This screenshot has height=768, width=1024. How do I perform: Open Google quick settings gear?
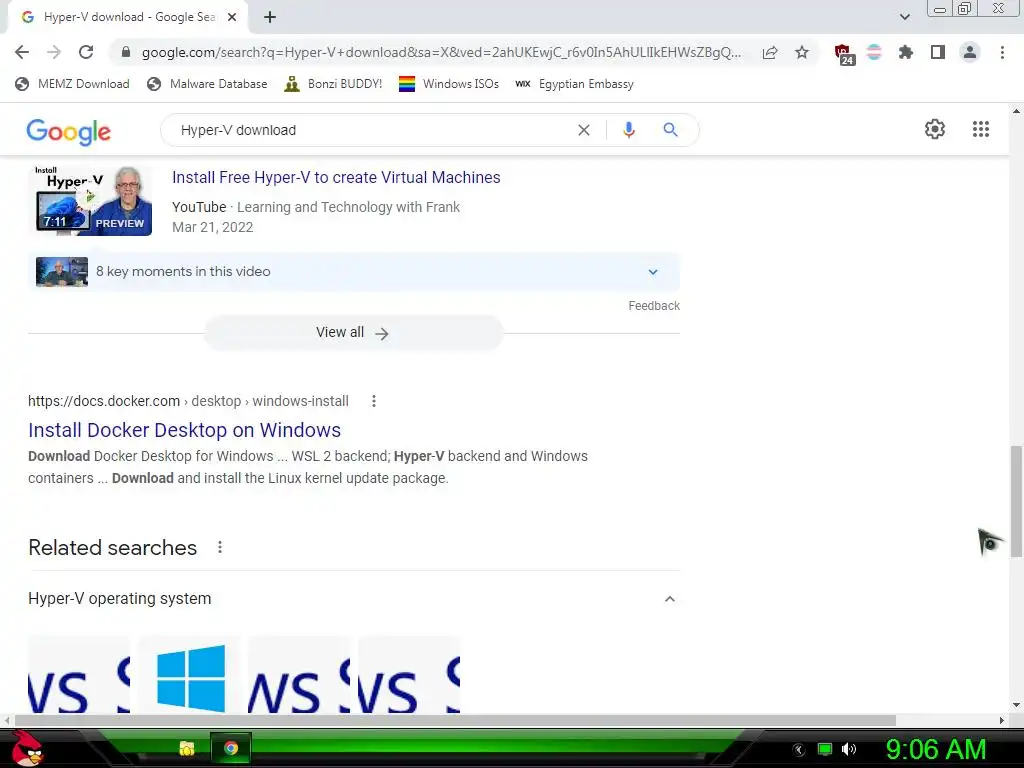point(935,129)
